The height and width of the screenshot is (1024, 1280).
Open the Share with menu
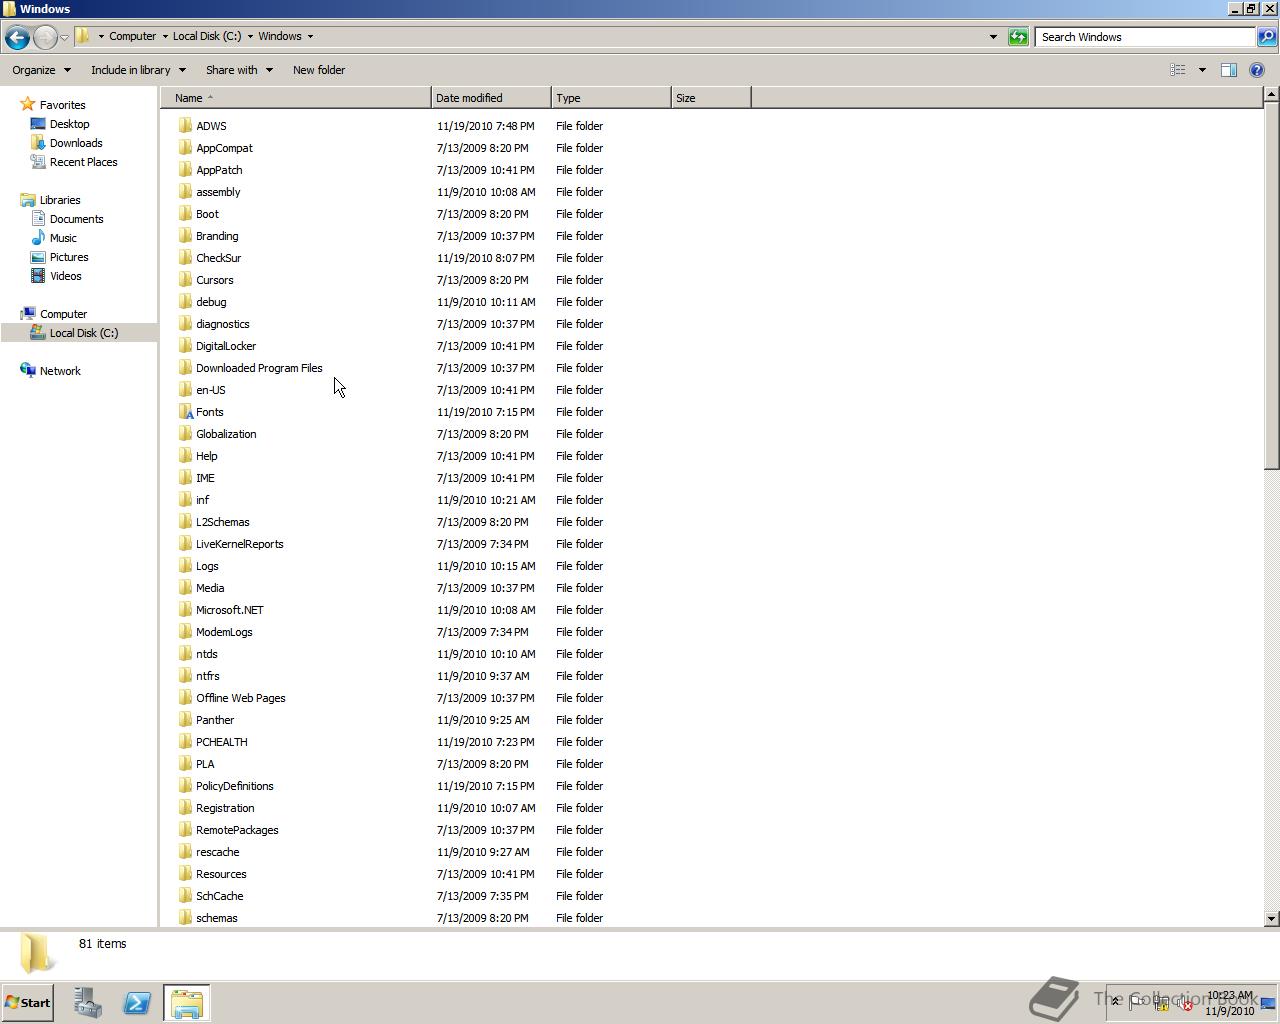pos(239,70)
